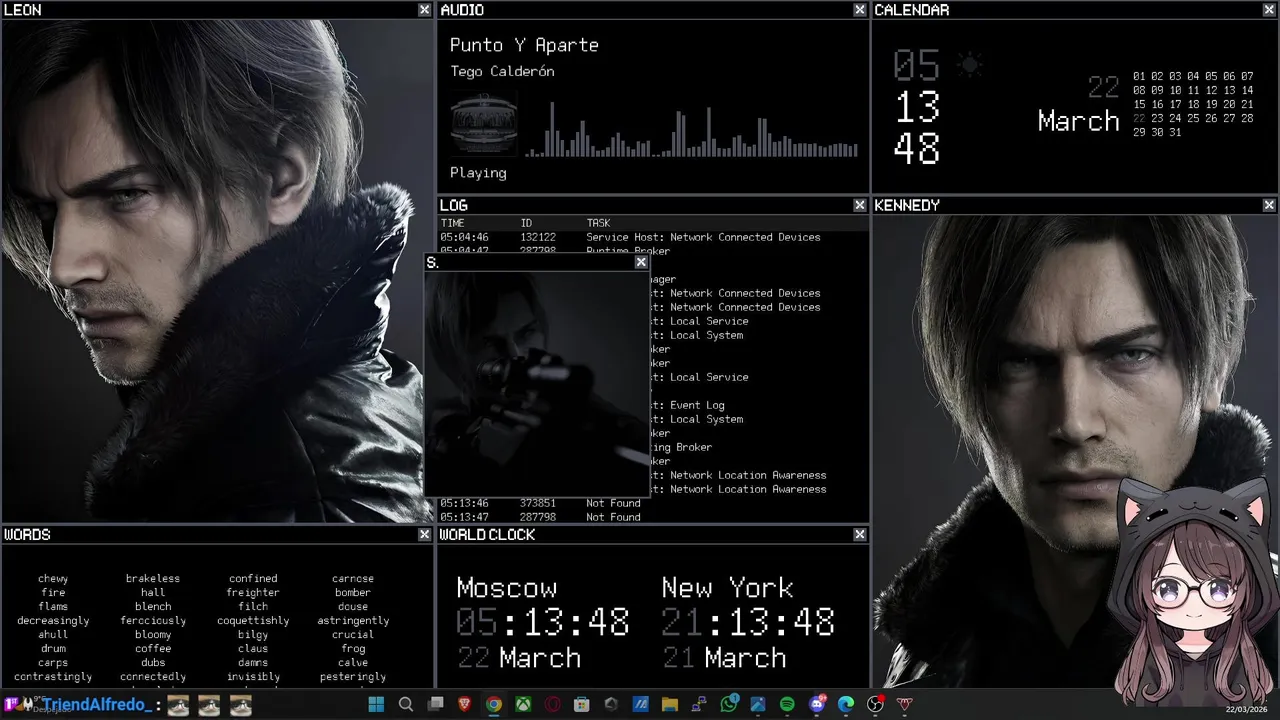Click the song title Punto Y Aparte
Screen dimensions: 1280x720
524,45
